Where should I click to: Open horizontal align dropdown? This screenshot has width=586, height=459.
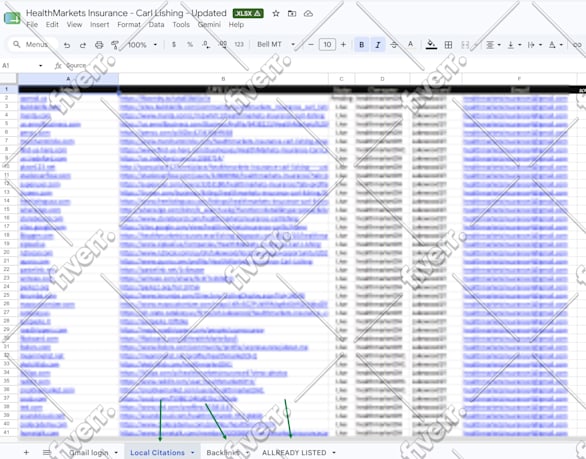(x=493, y=45)
